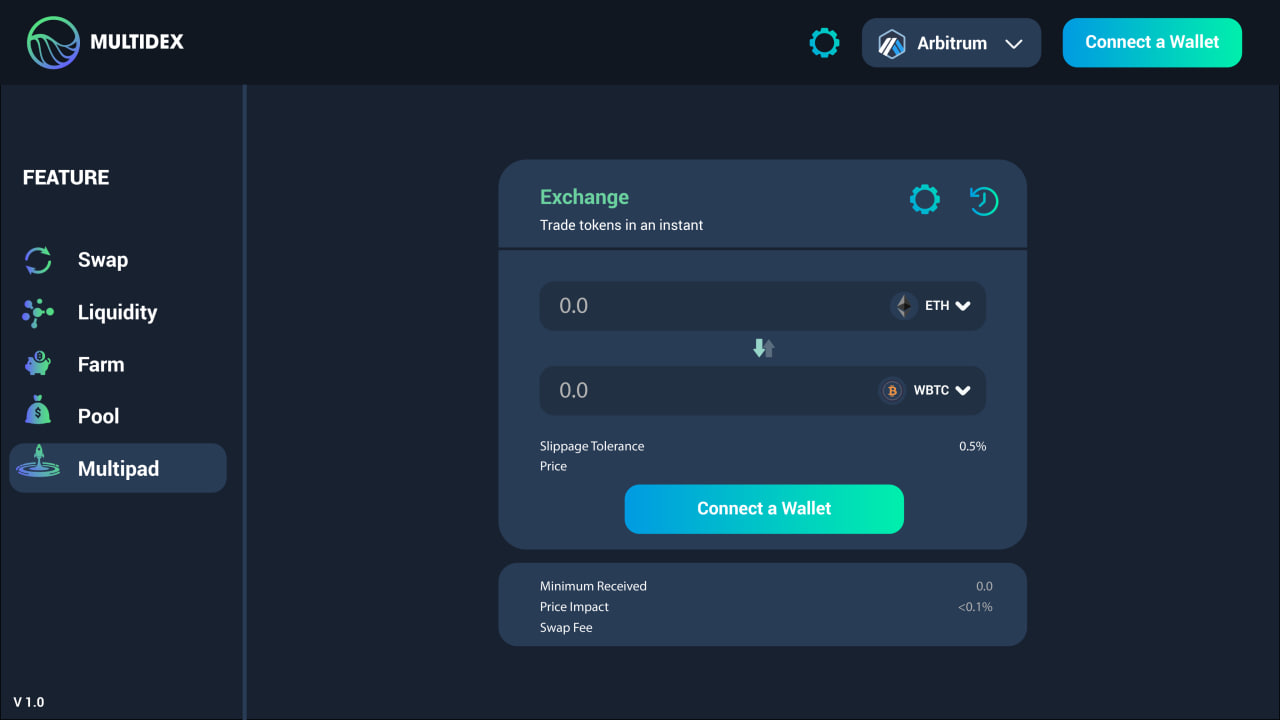Open the top bar settings gear

824,42
